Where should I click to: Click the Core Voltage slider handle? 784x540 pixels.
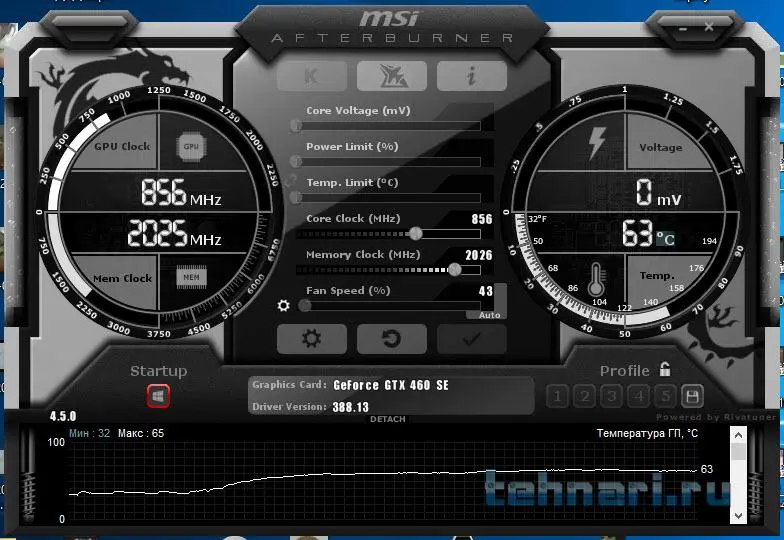(296, 125)
